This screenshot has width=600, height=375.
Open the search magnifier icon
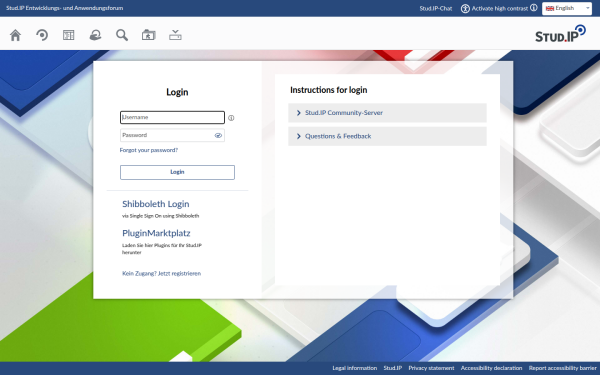122,35
